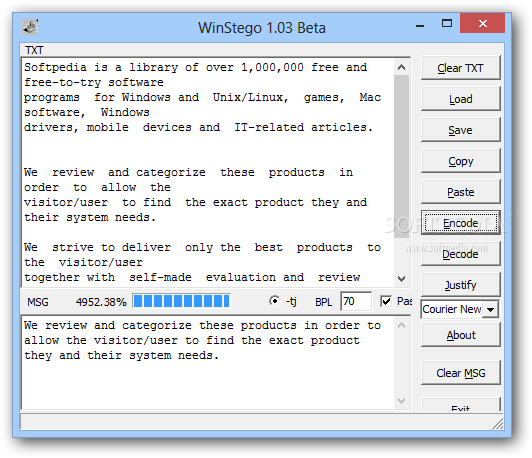Click the Paste button

coord(460,192)
